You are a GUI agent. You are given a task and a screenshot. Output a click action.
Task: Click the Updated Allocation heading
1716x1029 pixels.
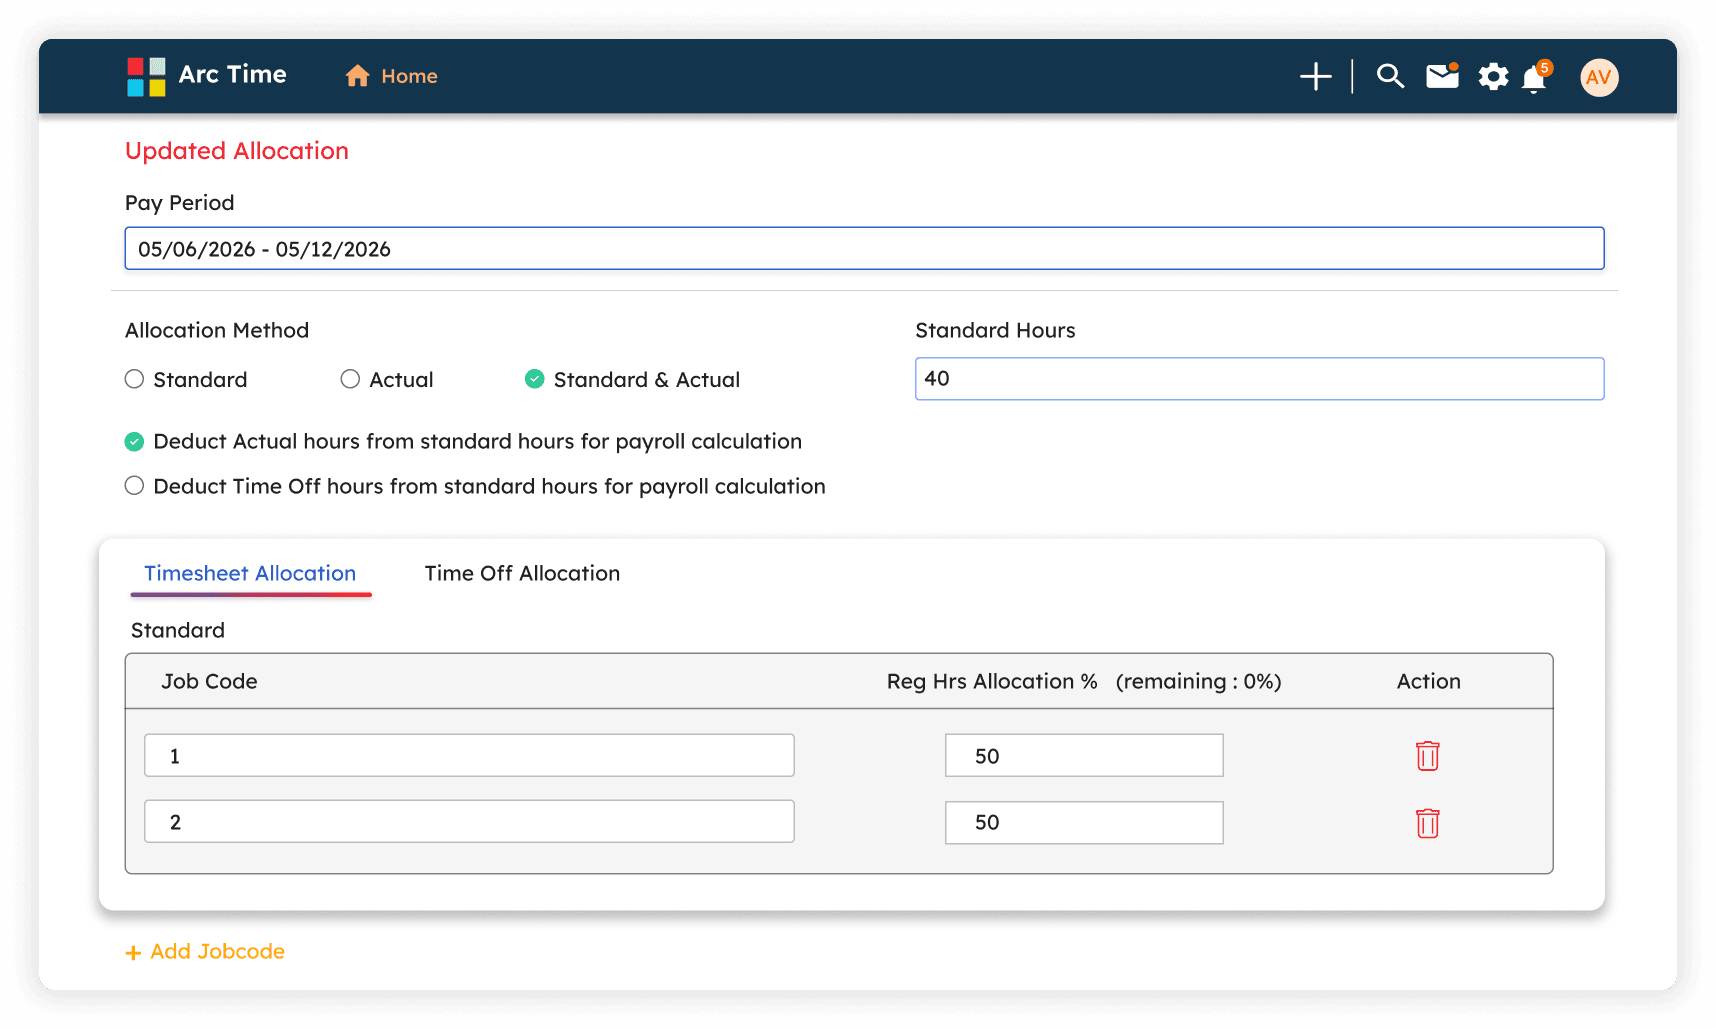pos(237,151)
